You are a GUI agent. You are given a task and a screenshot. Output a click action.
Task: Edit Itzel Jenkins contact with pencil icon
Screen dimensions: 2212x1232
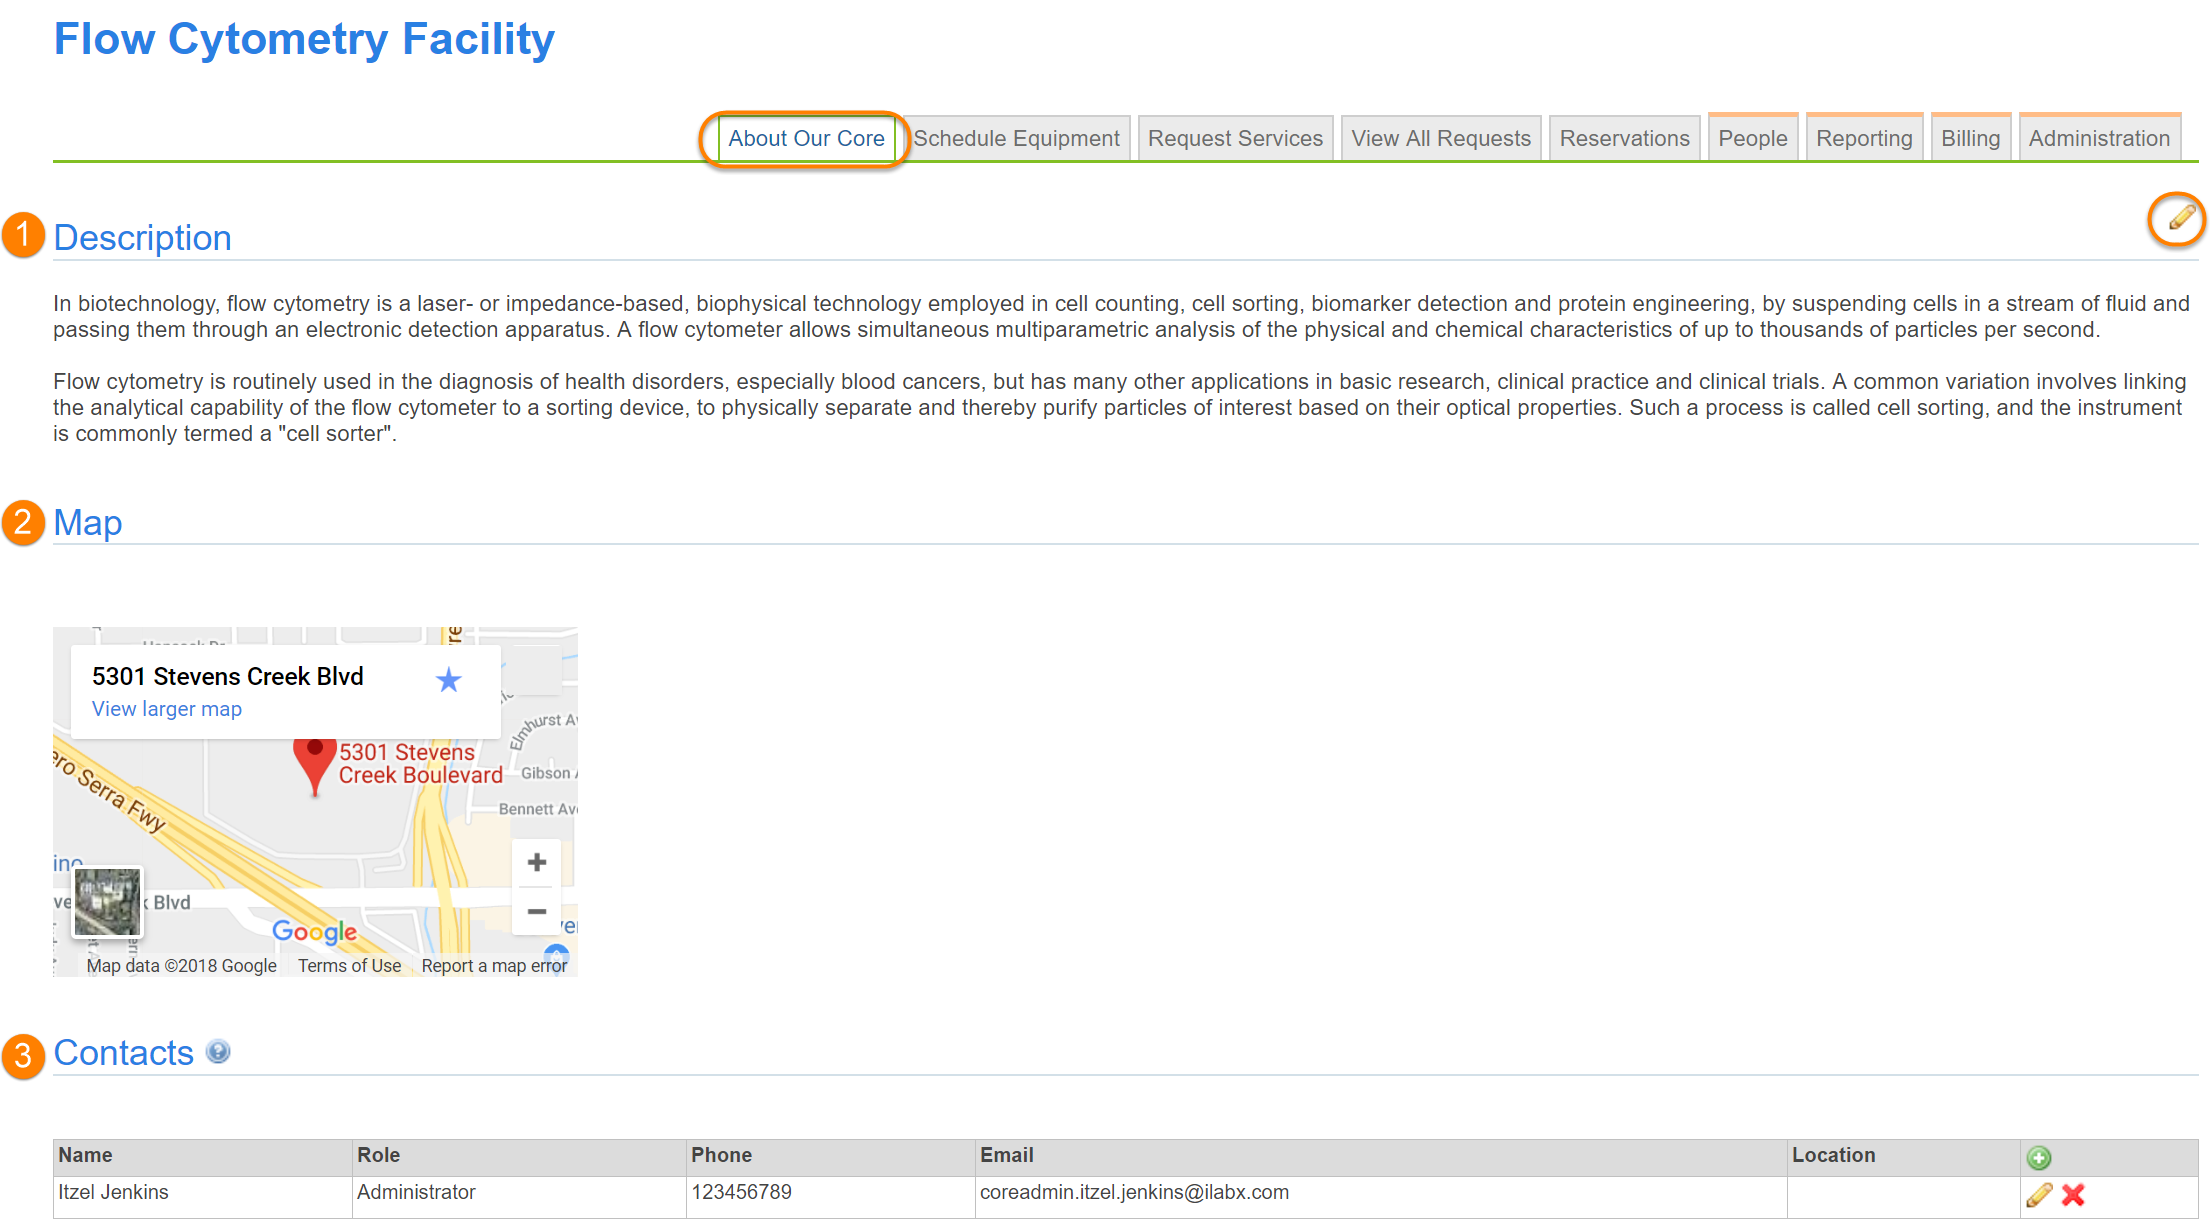[x=2038, y=1195]
